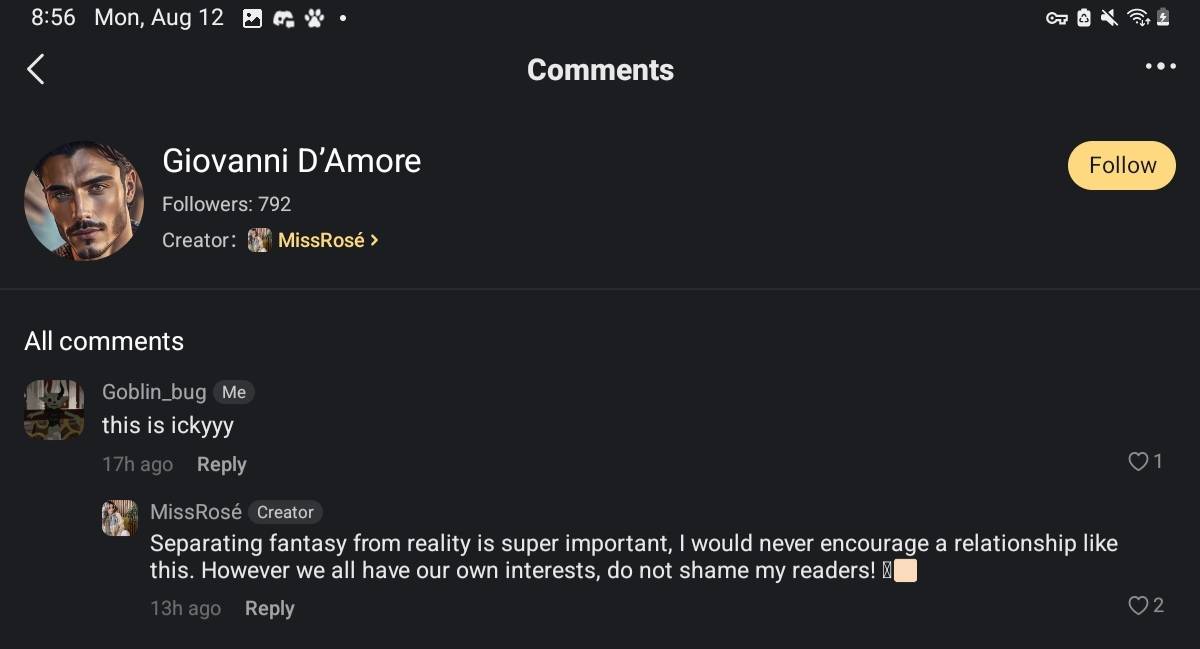Tap the paw notification icon
Screen dimensions: 1200x649
click(x=314, y=18)
